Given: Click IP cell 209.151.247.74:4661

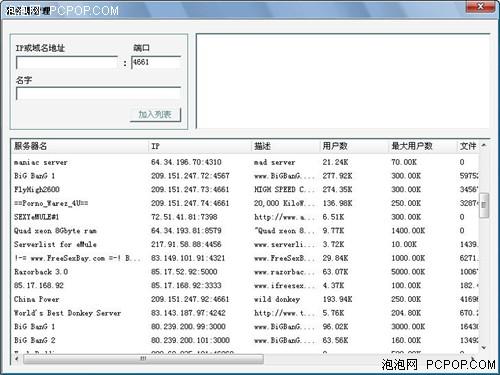Looking at the screenshot, I should tap(190, 203).
